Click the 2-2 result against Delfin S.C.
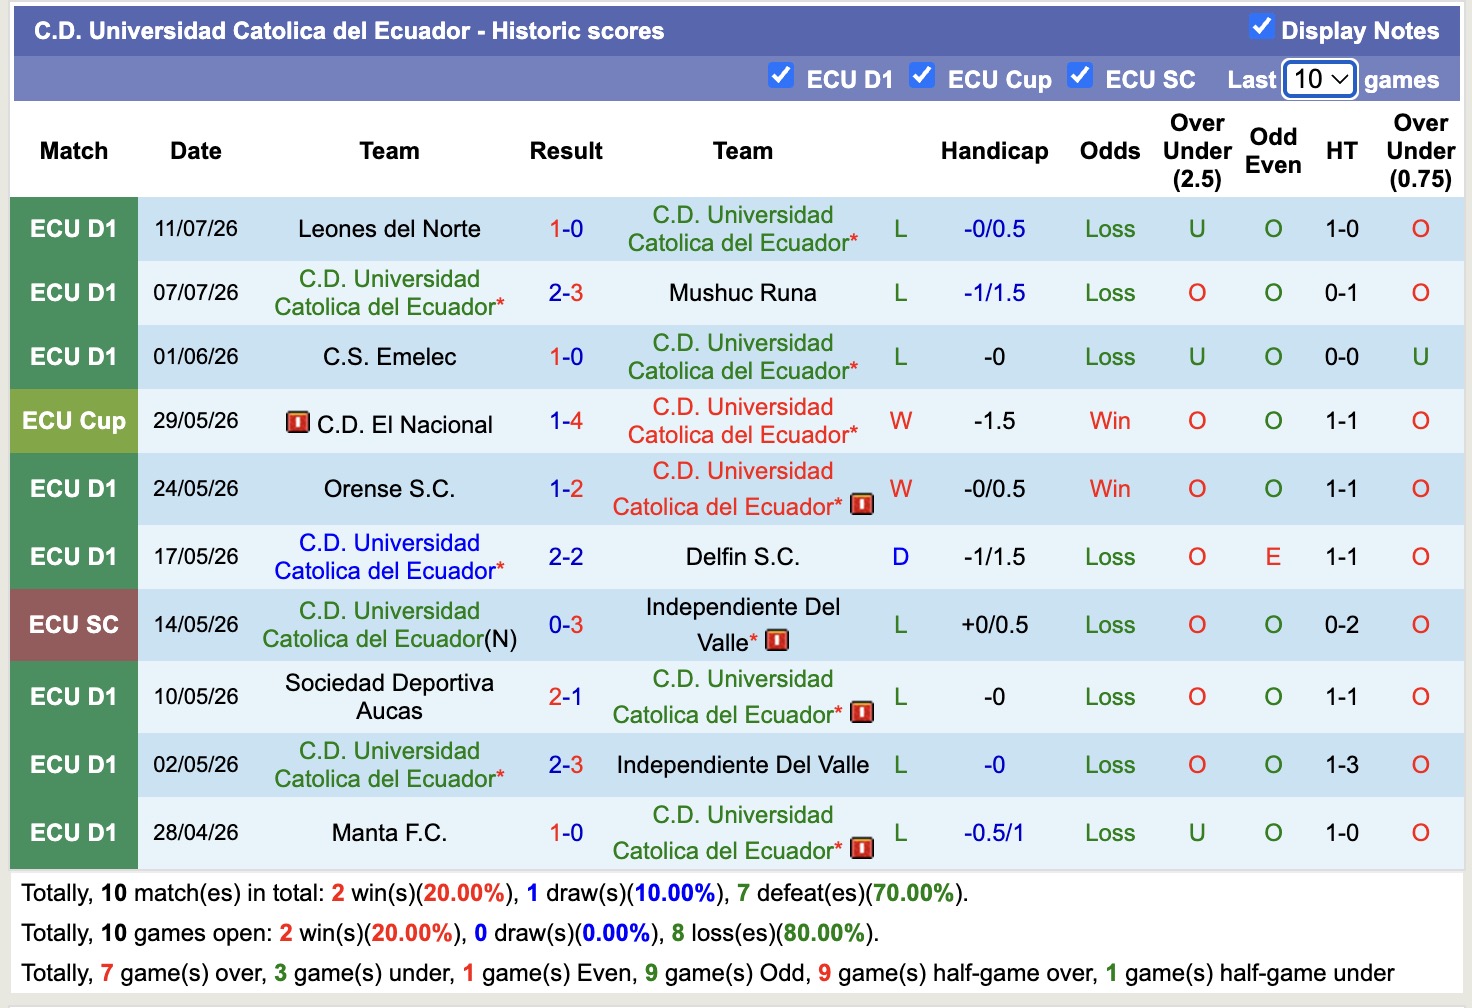Image resolution: width=1472 pixels, height=1008 pixels. coord(566,557)
